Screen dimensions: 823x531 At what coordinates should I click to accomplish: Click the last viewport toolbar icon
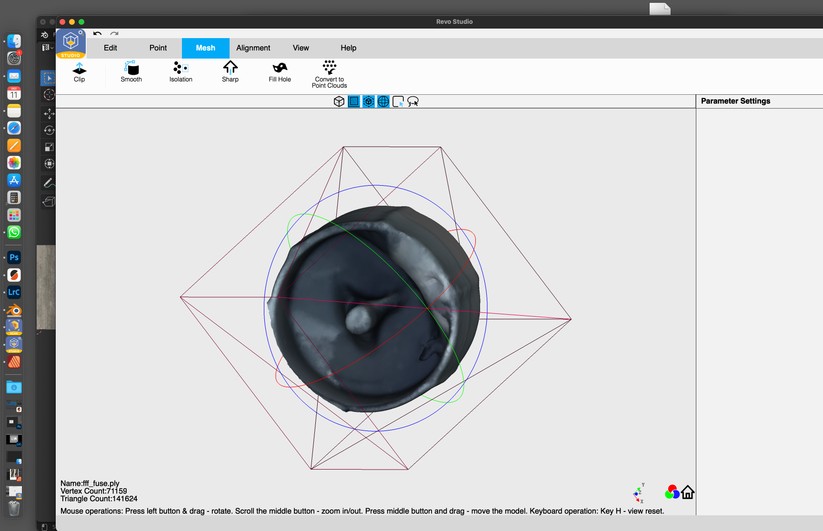pyautogui.click(x=412, y=101)
